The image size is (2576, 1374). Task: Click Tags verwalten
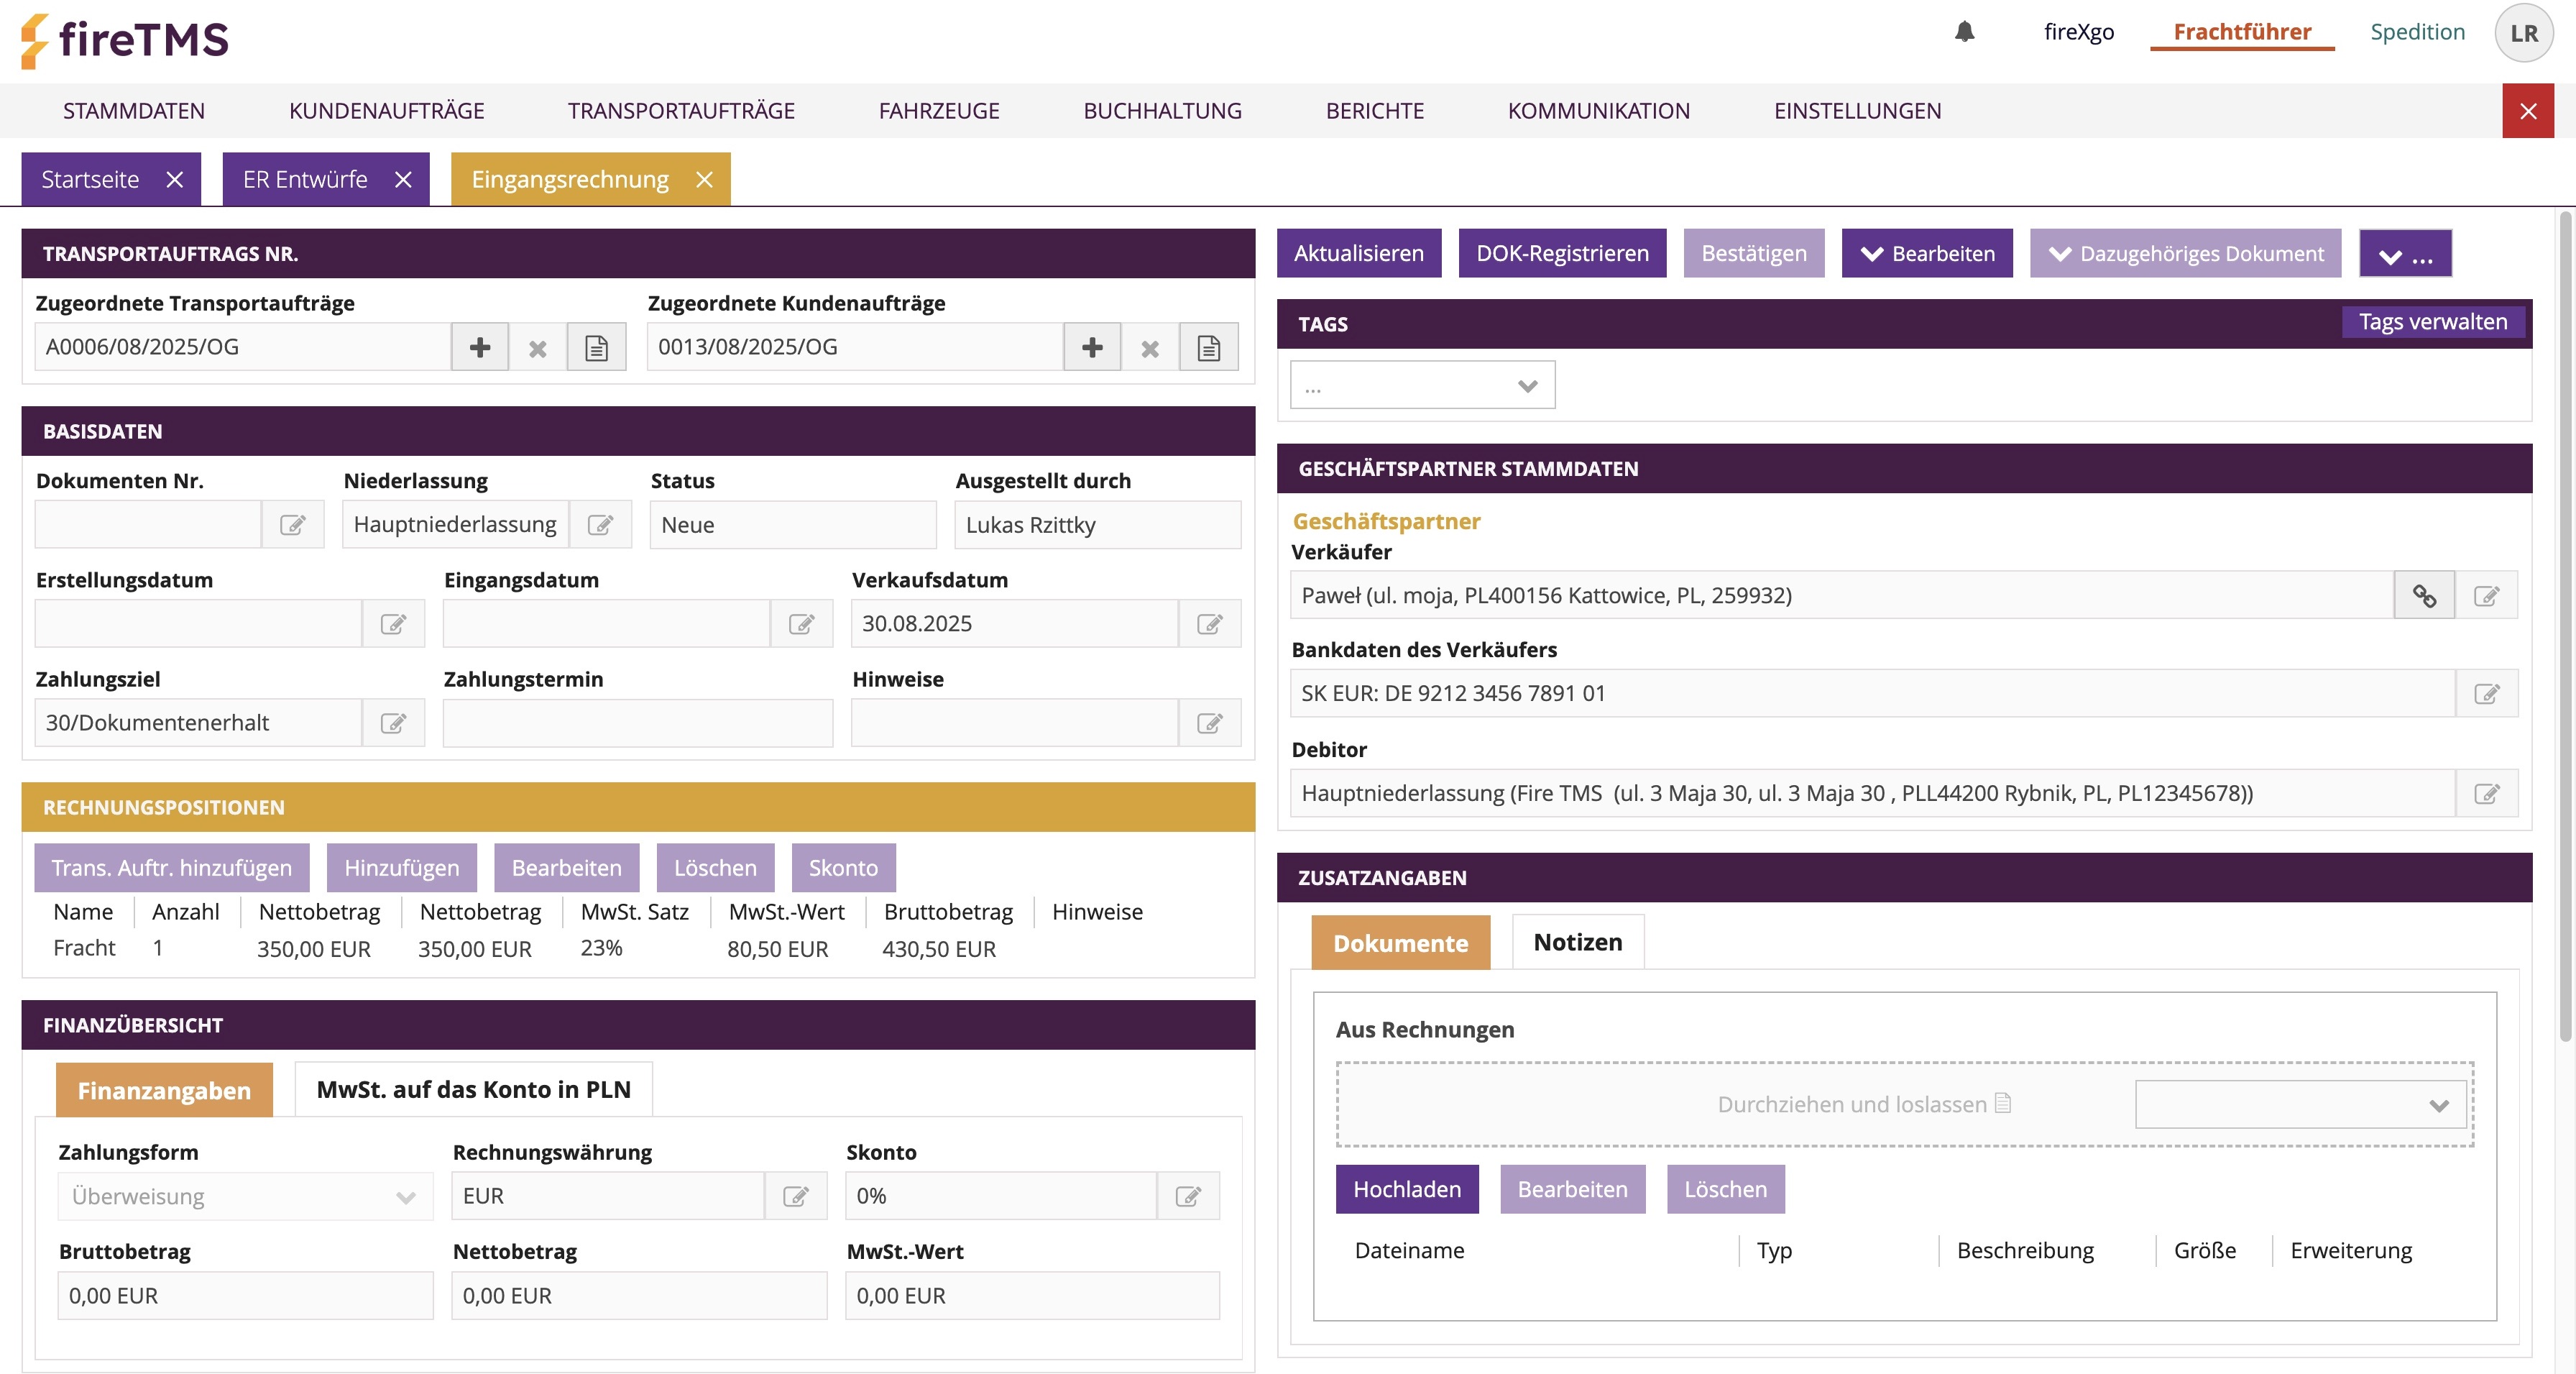[2433, 322]
